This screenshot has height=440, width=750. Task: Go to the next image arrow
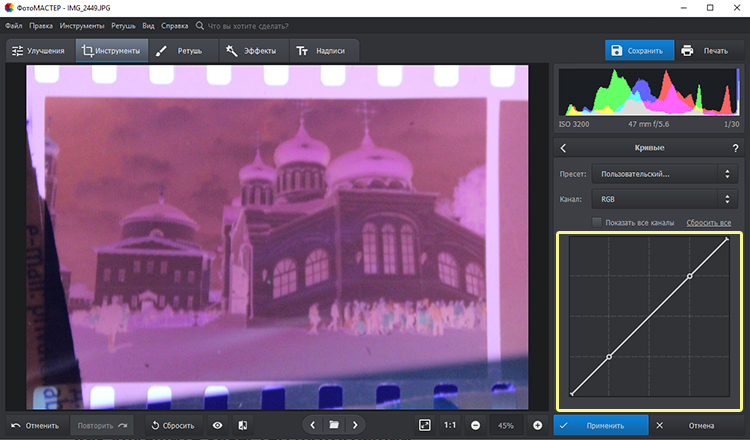tap(356, 425)
